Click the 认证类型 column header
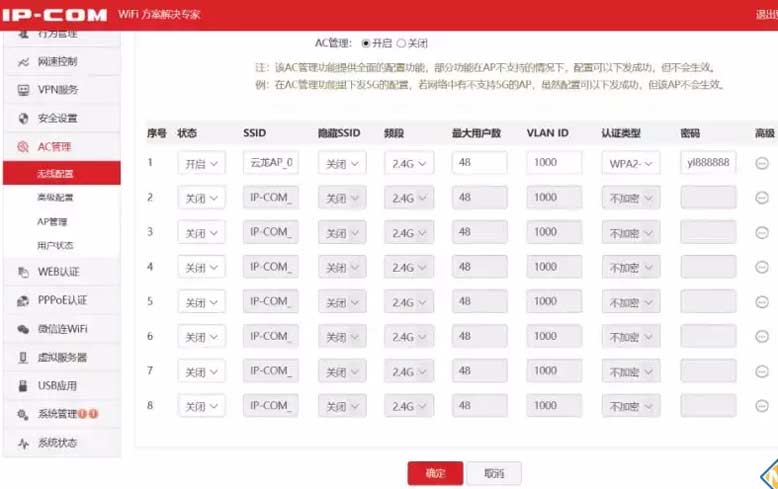778x489 pixels. 621,133
